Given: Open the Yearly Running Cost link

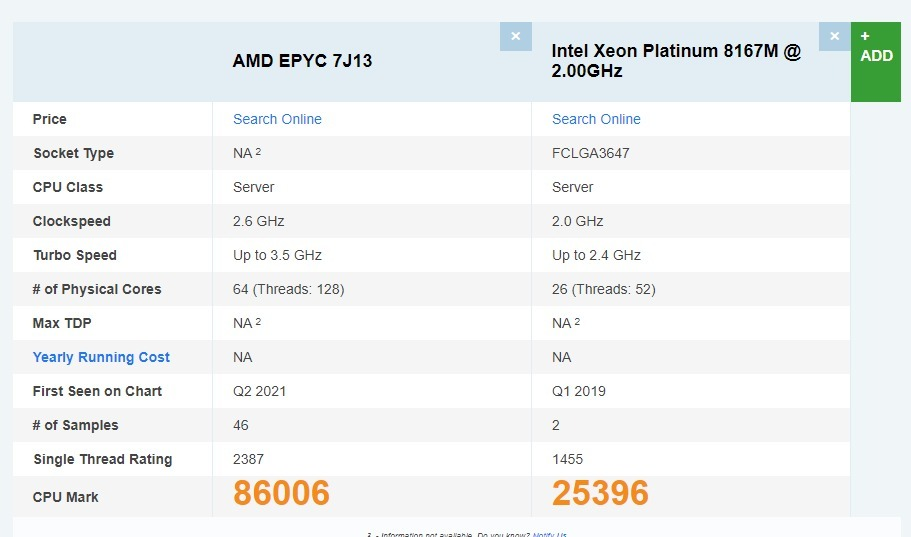Looking at the screenshot, I should pyautogui.click(x=101, y=357).
